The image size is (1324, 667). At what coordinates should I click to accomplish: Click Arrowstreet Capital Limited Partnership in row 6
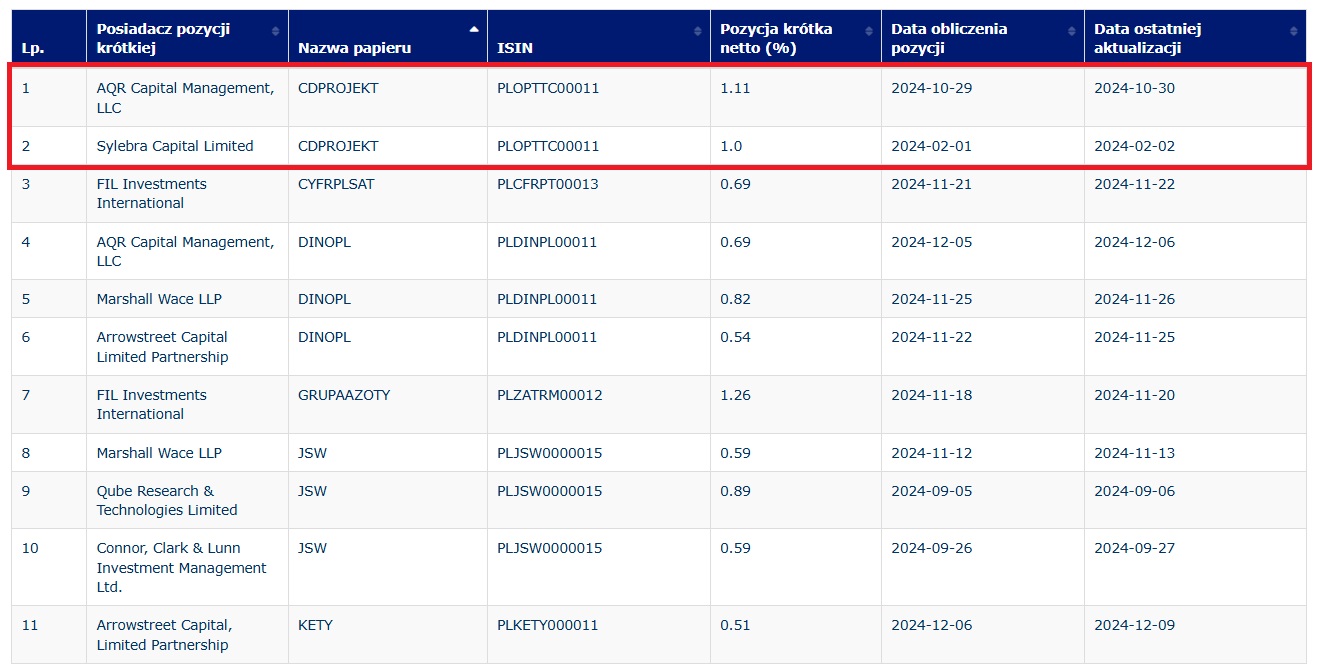(162, 347)
